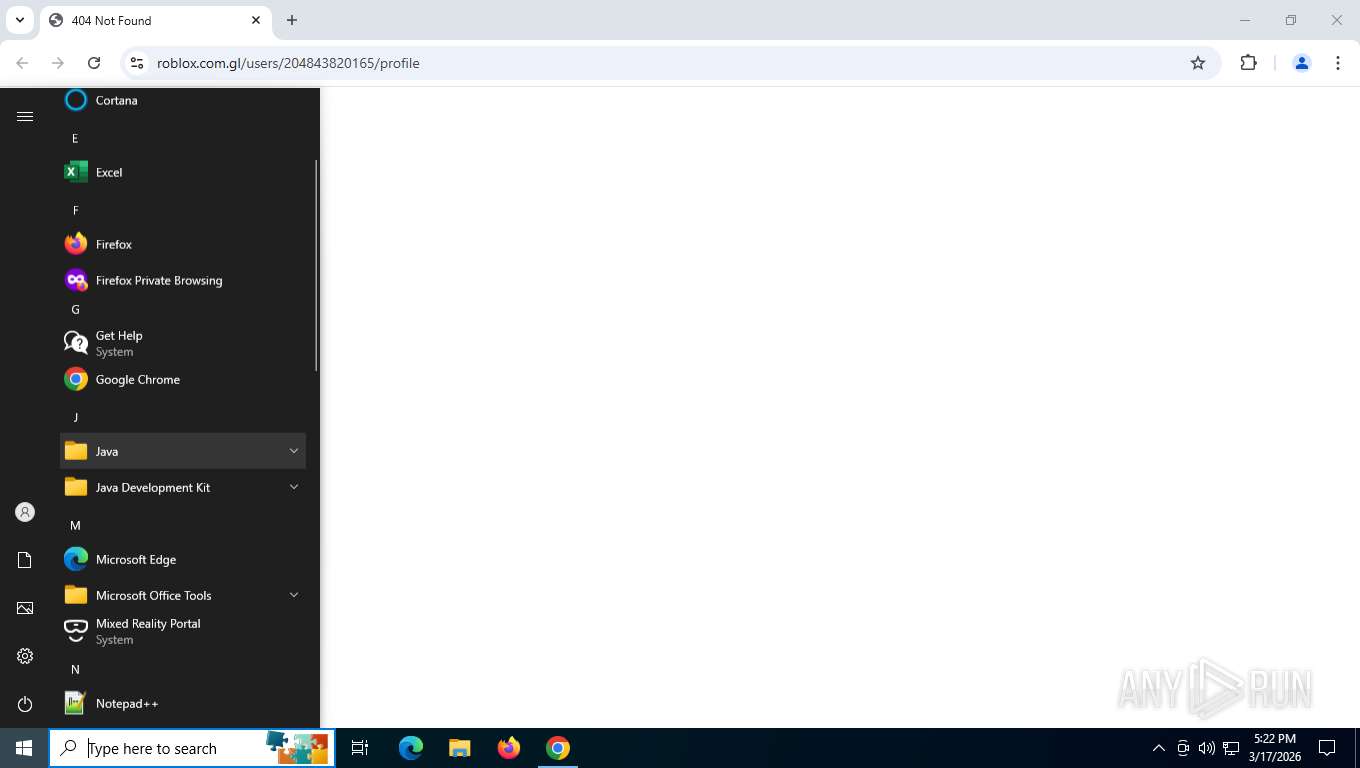Open Cortana from the Start menu
Screen dimensions: 1360x768
click(x=182, y=100)
